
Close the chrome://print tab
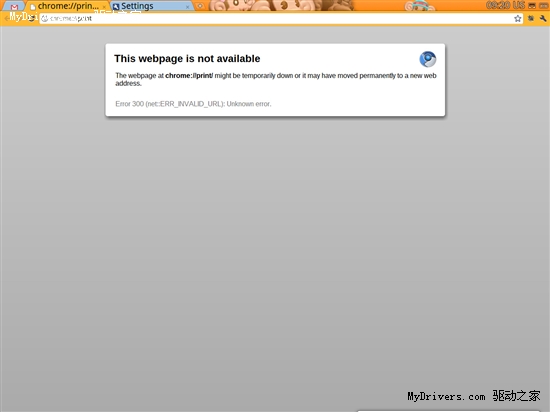click(x=104, y=7)
